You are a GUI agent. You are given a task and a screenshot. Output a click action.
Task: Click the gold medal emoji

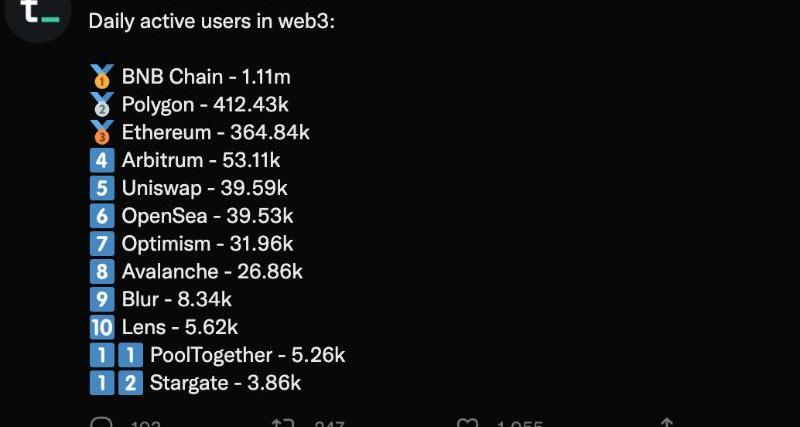click(x=102, y=76)
